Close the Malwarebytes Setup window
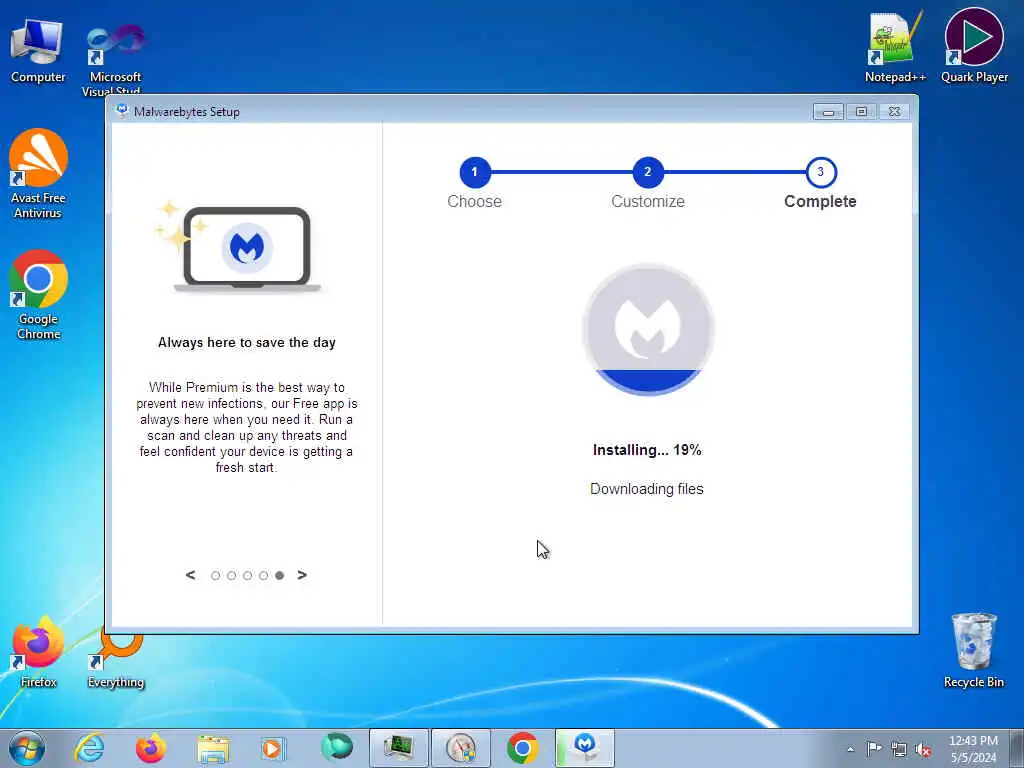 click(x=895, y=112)
